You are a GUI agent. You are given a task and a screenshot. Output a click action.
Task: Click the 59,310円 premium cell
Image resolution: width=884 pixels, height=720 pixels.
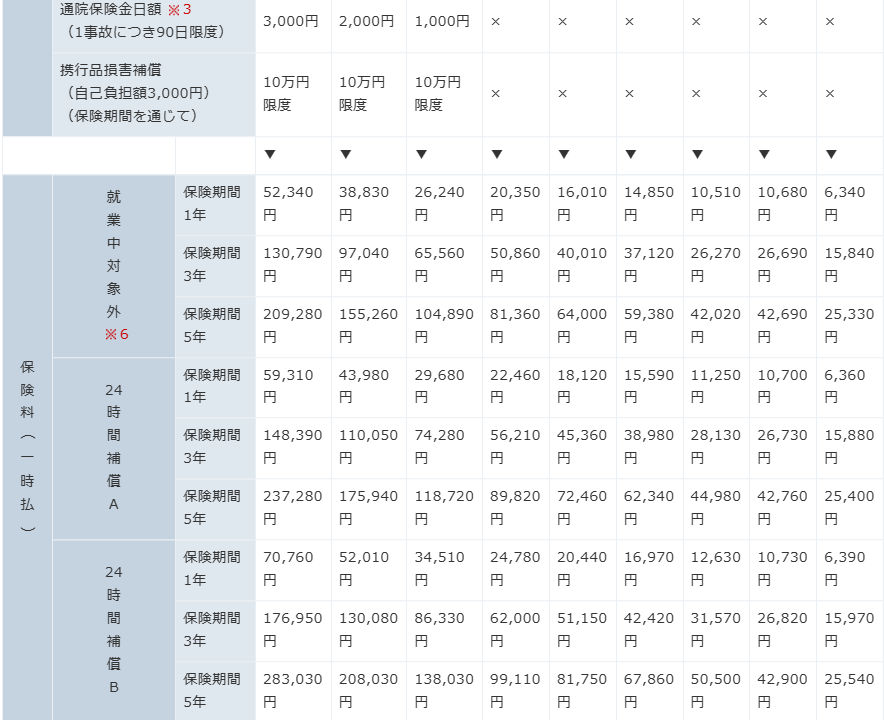293,387
